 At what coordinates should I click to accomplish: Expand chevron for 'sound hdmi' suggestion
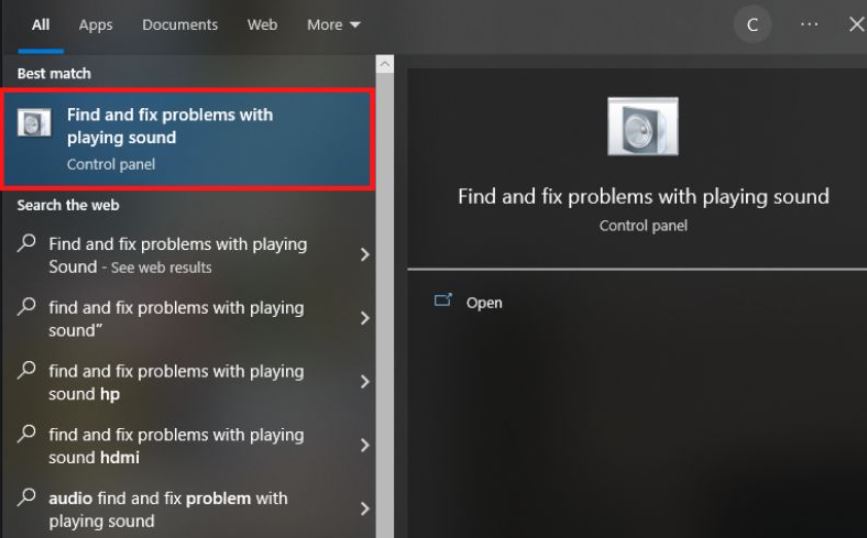click(364, 445)
